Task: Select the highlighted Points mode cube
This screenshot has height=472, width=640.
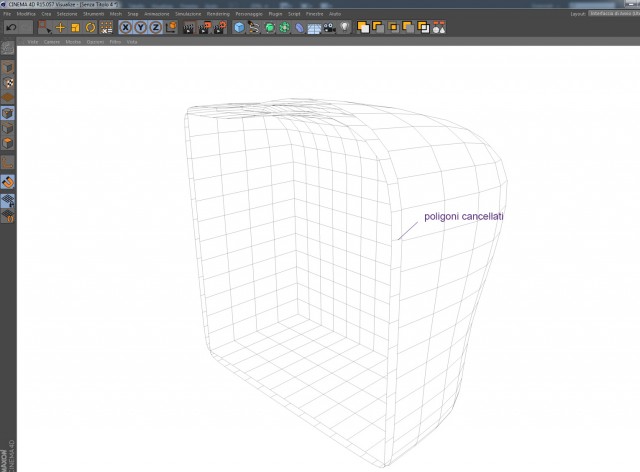Action: (x=8, y=113)
